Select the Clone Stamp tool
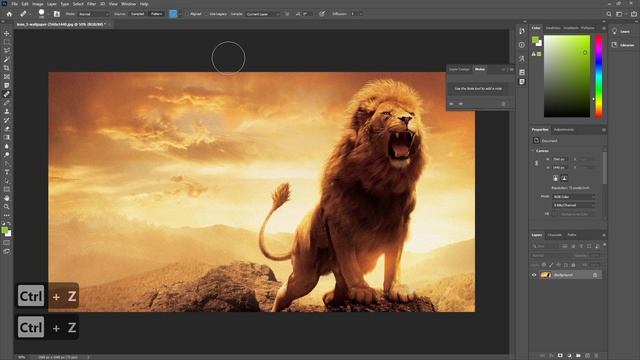 tap(7, 111)
